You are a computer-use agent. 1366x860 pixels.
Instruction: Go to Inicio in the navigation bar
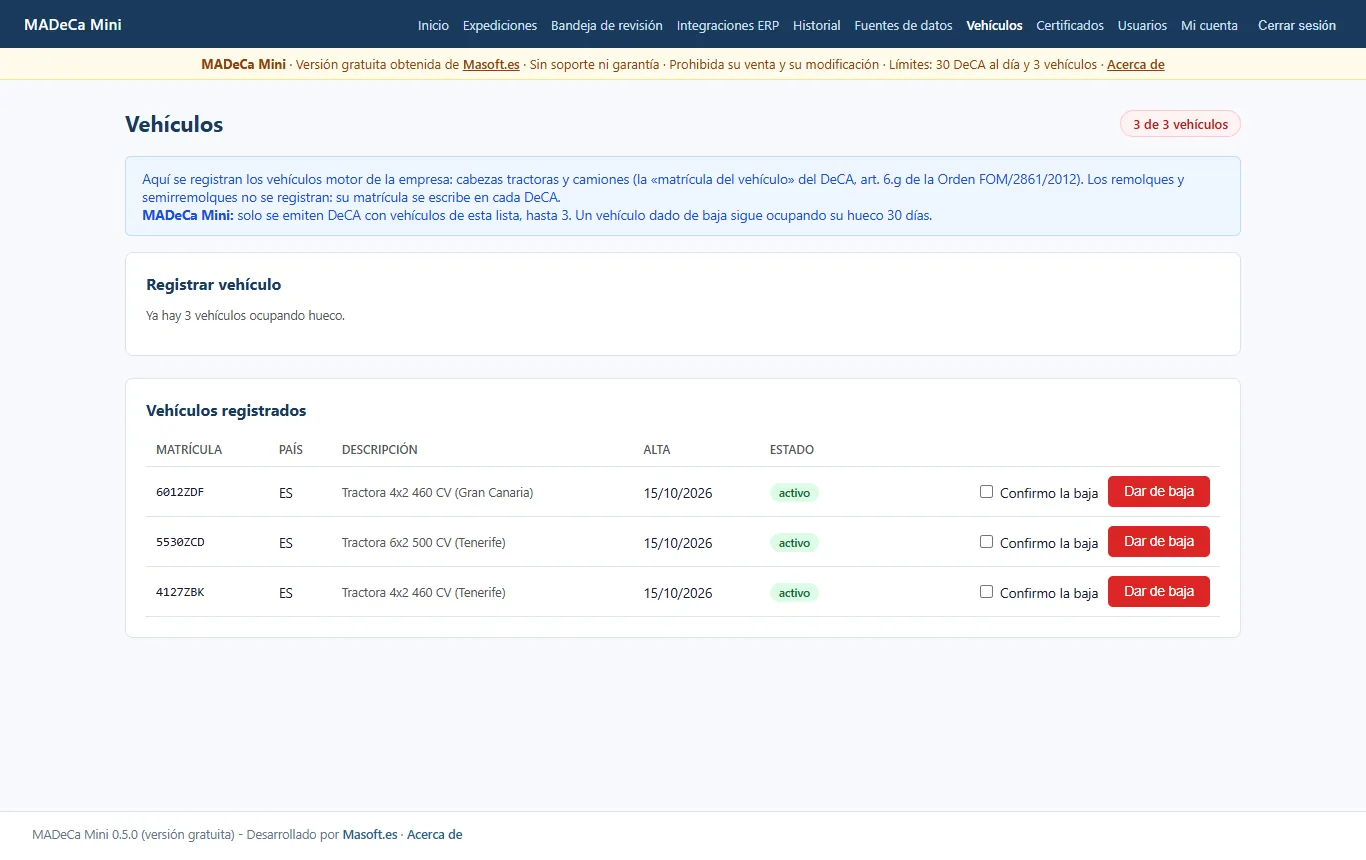[x=433, y=25]
